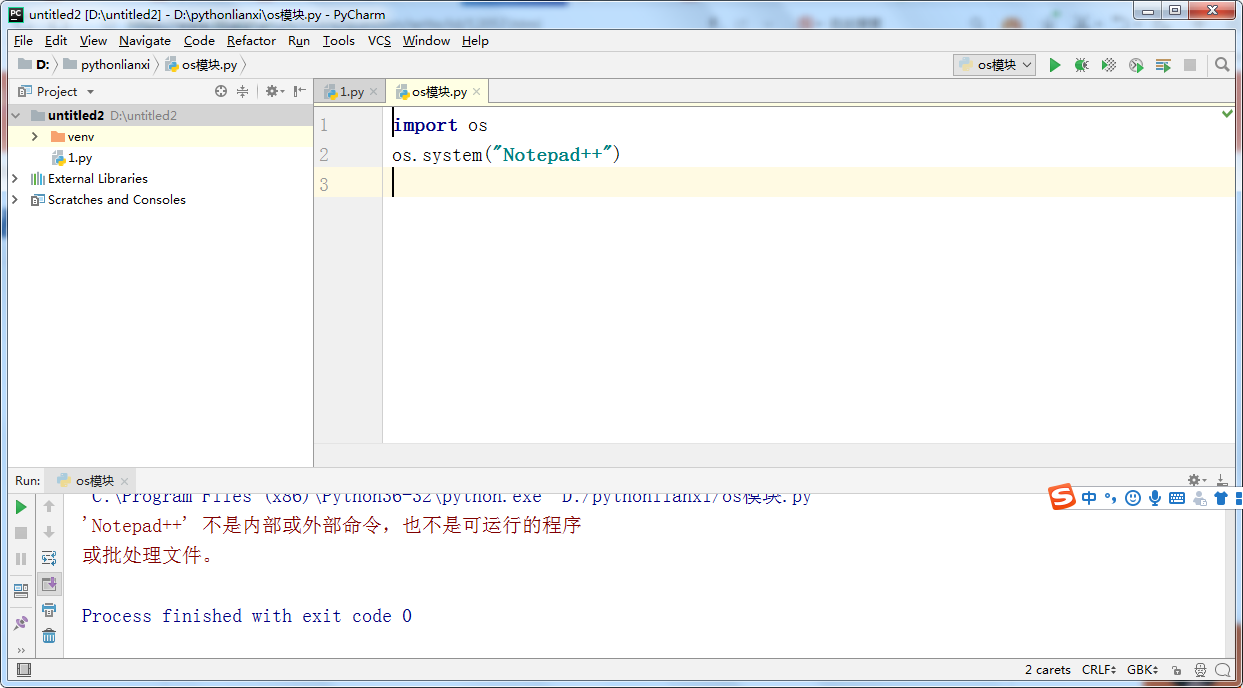Viewport: 1243px width, 688px height.
Task: Hide Run panel with the download-arrow icon
Action: tap(1221, 480)
